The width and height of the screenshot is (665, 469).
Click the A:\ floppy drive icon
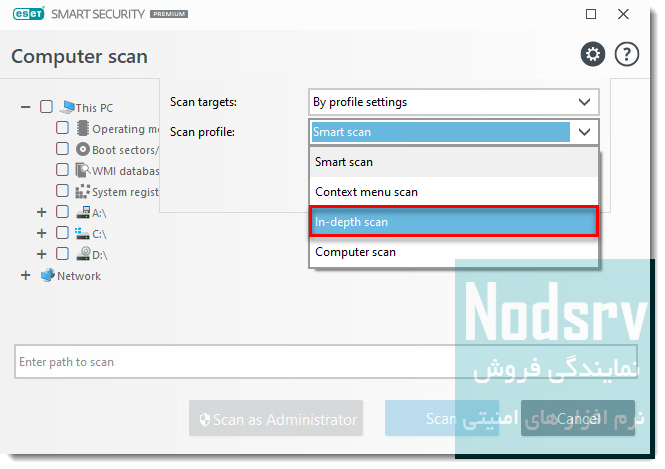pos(83,212)
